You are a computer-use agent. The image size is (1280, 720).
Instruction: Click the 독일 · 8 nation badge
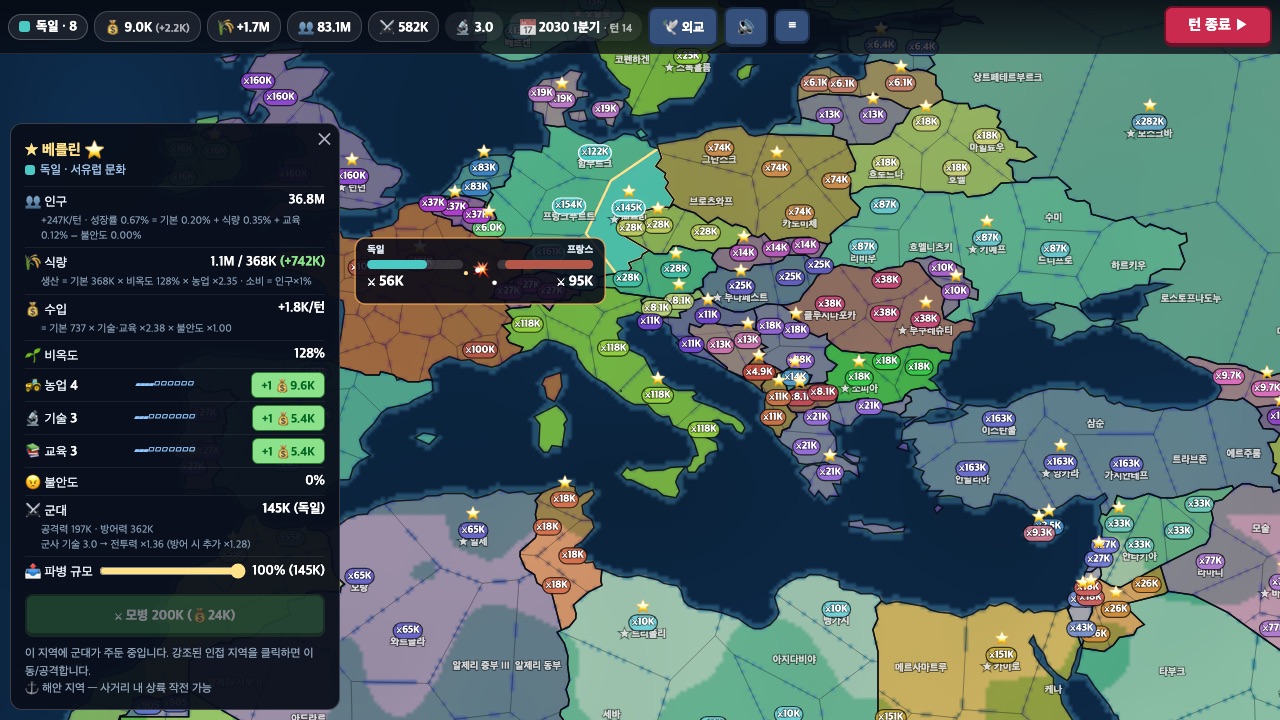tap(48, 27)
